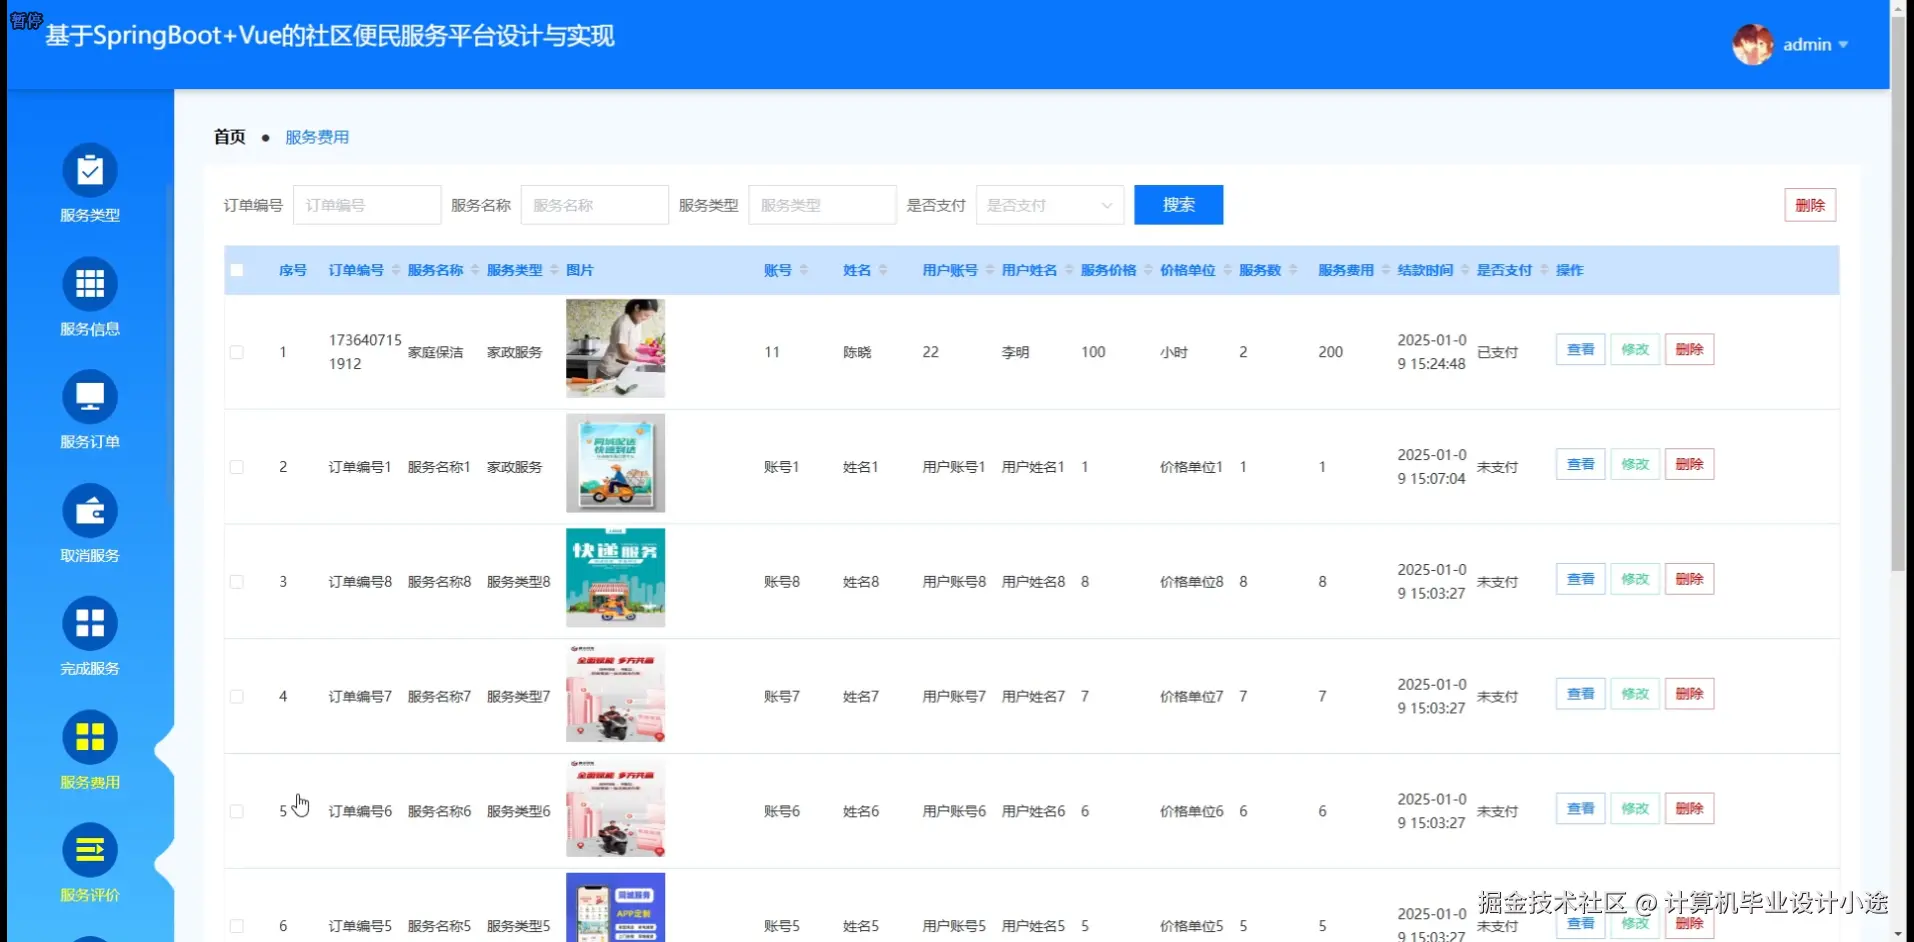Sort by 用户姓名 column arrows

pos(1069,270)
